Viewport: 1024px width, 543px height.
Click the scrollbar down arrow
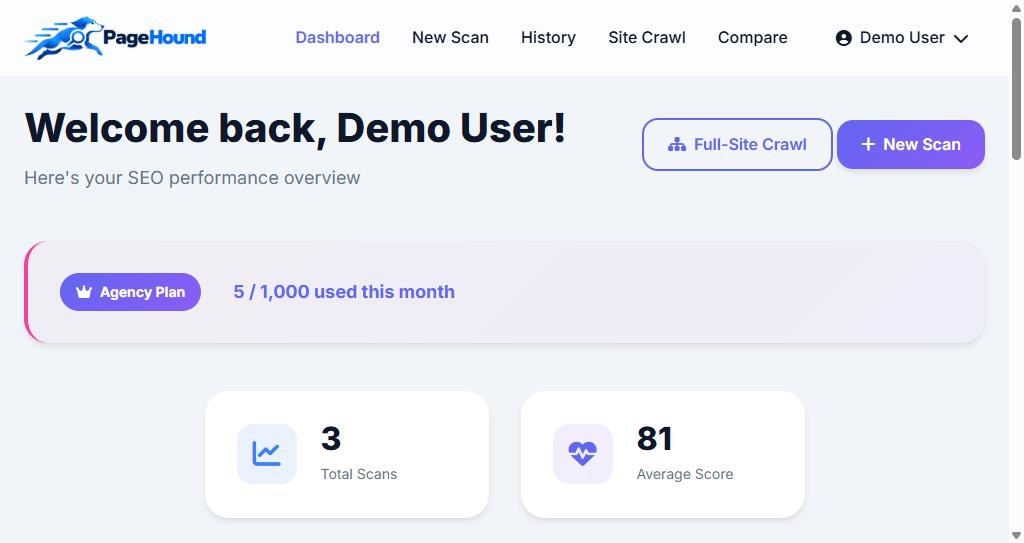[x=1016, y=535]
